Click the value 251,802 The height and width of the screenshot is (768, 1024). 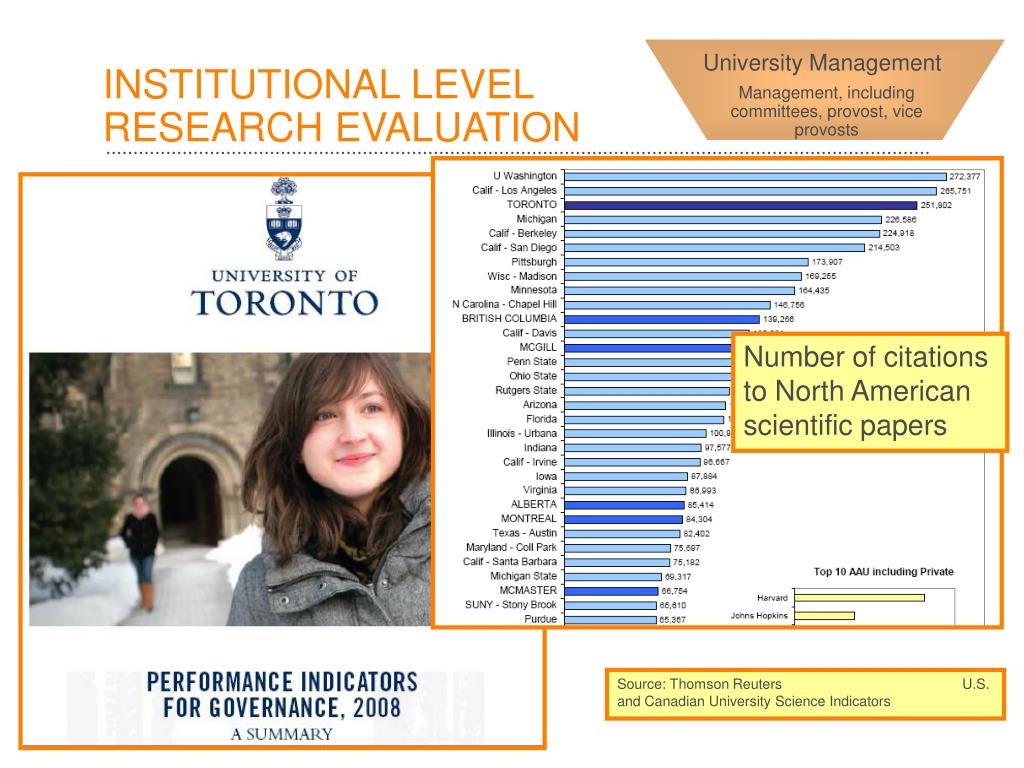pos(936,205)
